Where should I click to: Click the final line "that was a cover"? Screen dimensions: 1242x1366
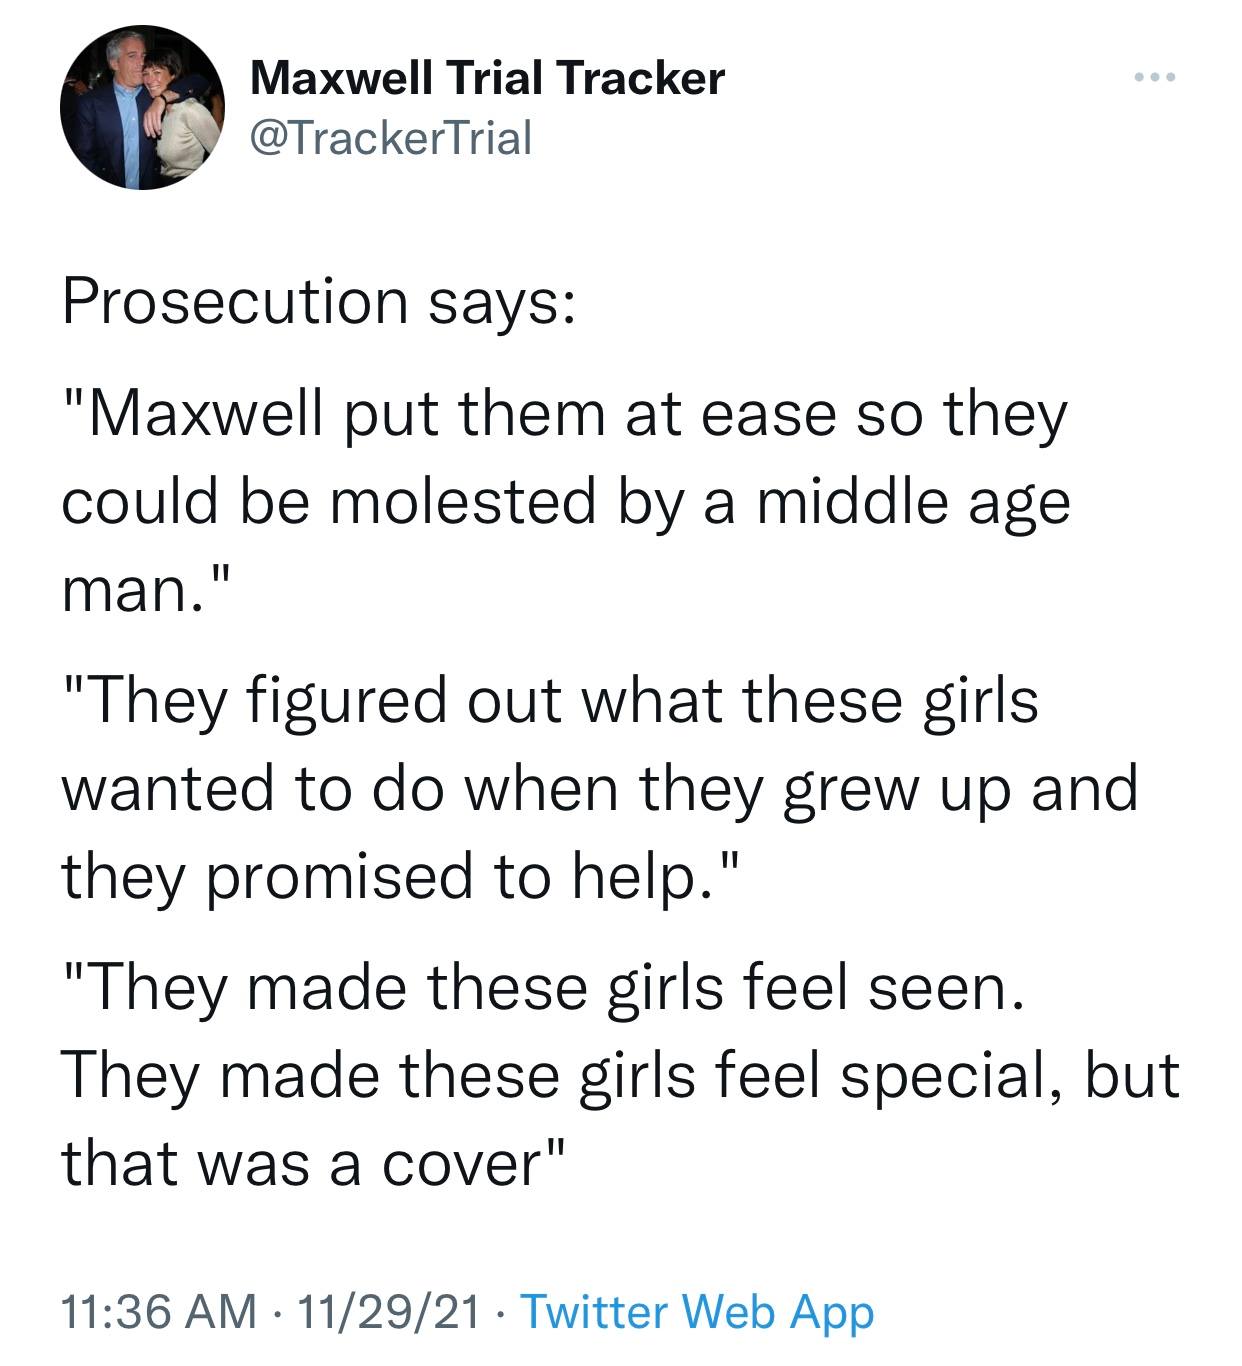pyautogui.click(x=315, y=1163)
